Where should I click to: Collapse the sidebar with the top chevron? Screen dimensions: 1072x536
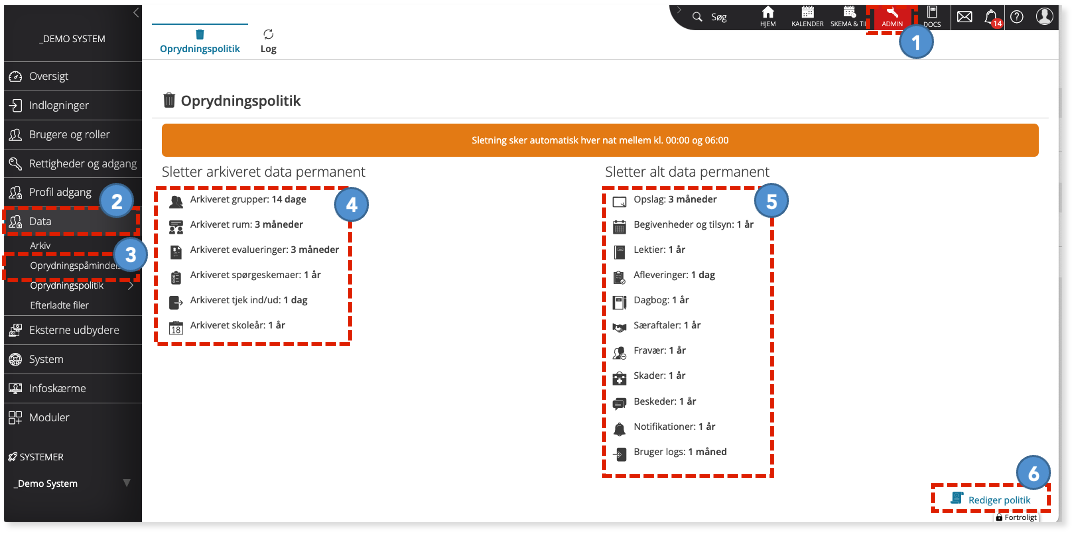(x=136, y=12)
